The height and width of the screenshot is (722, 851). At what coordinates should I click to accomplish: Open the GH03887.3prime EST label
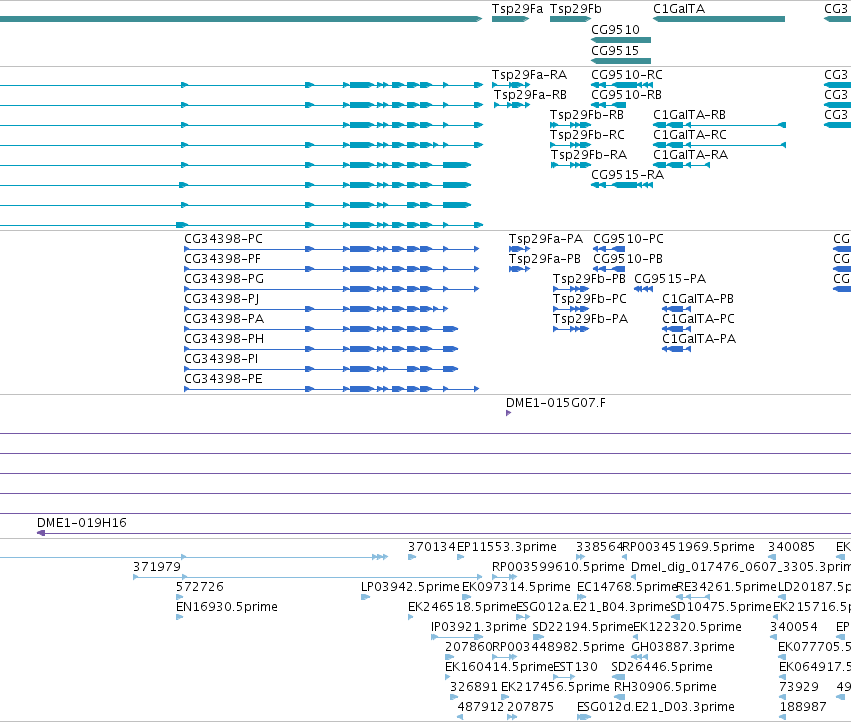click(x=683, y=647)
